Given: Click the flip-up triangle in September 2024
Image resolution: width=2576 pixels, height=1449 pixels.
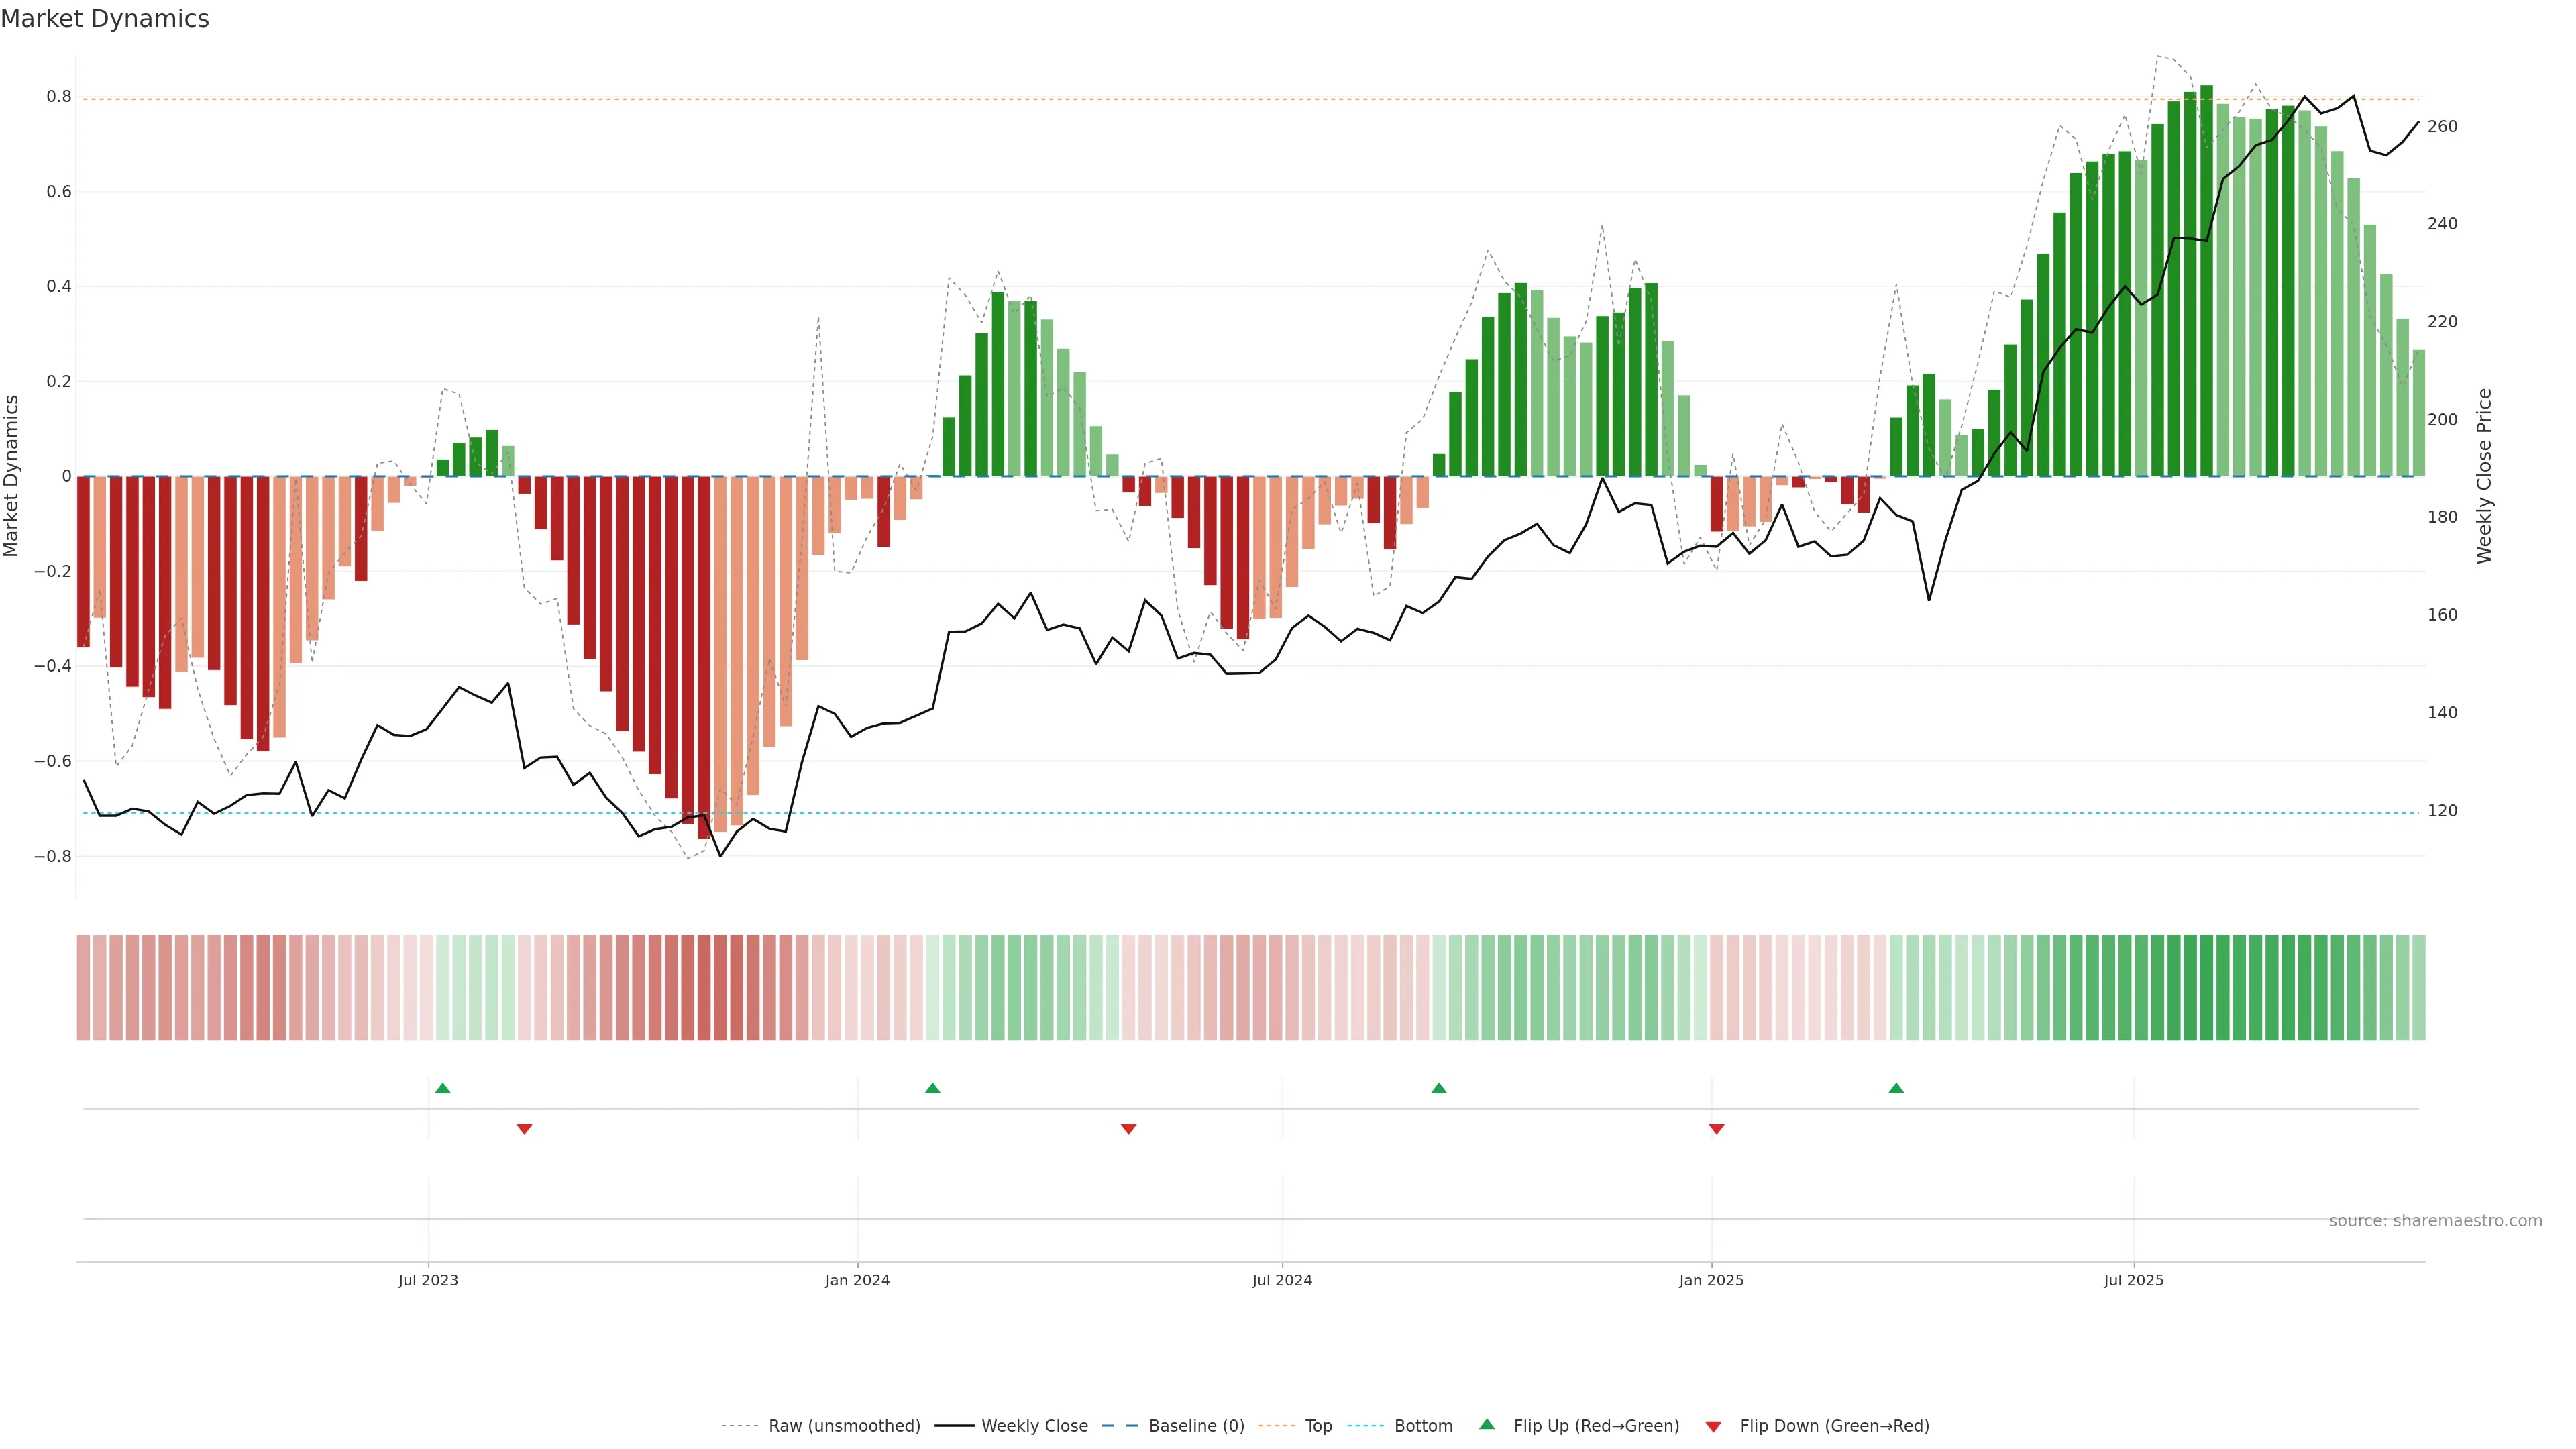Looking at the screenshot, I should tap(1438, 1088).
